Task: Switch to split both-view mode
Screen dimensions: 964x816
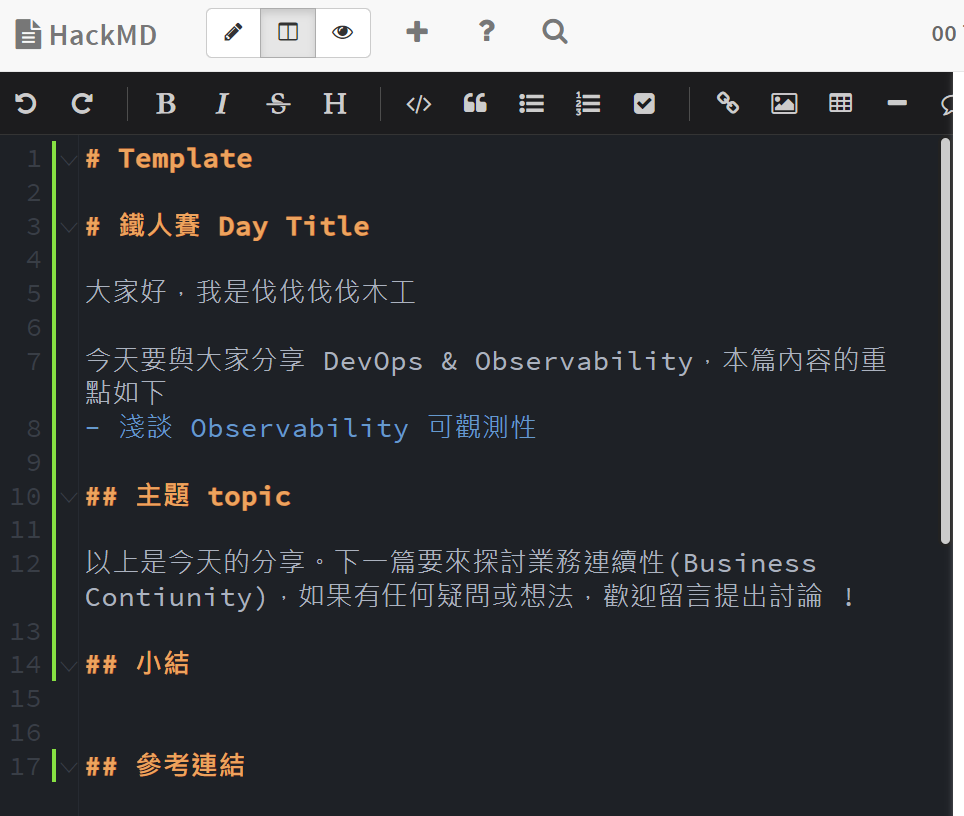Action: point(288,33)
